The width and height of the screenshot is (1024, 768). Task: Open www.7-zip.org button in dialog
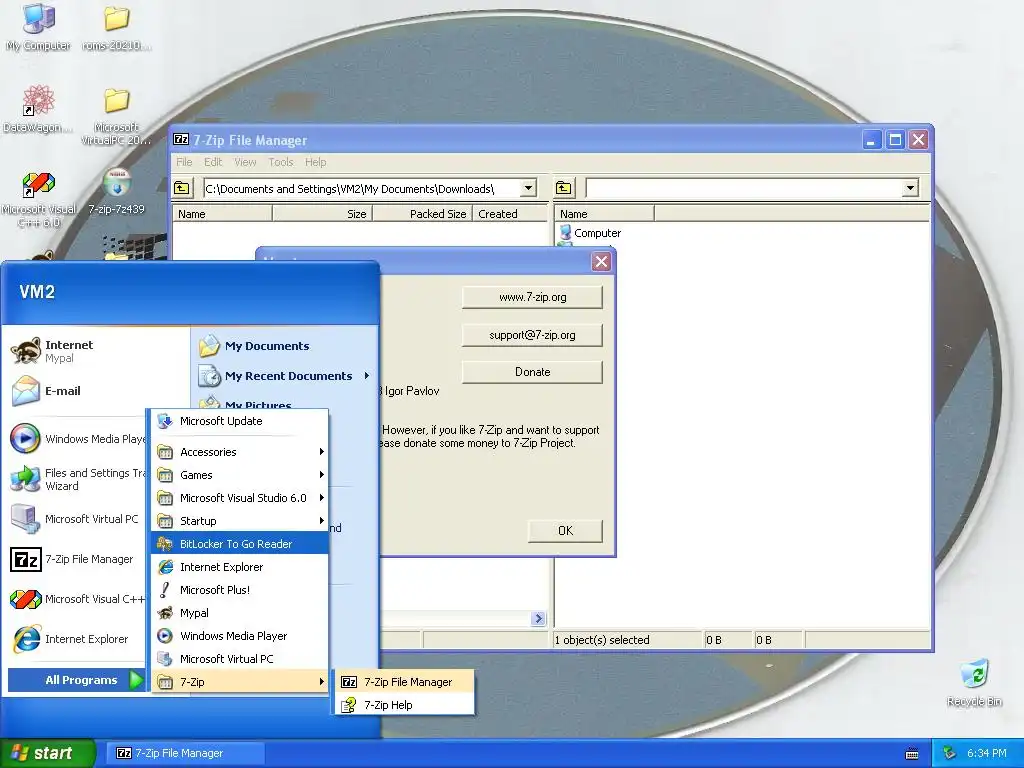pyautogui.click(x=532, y=297)
